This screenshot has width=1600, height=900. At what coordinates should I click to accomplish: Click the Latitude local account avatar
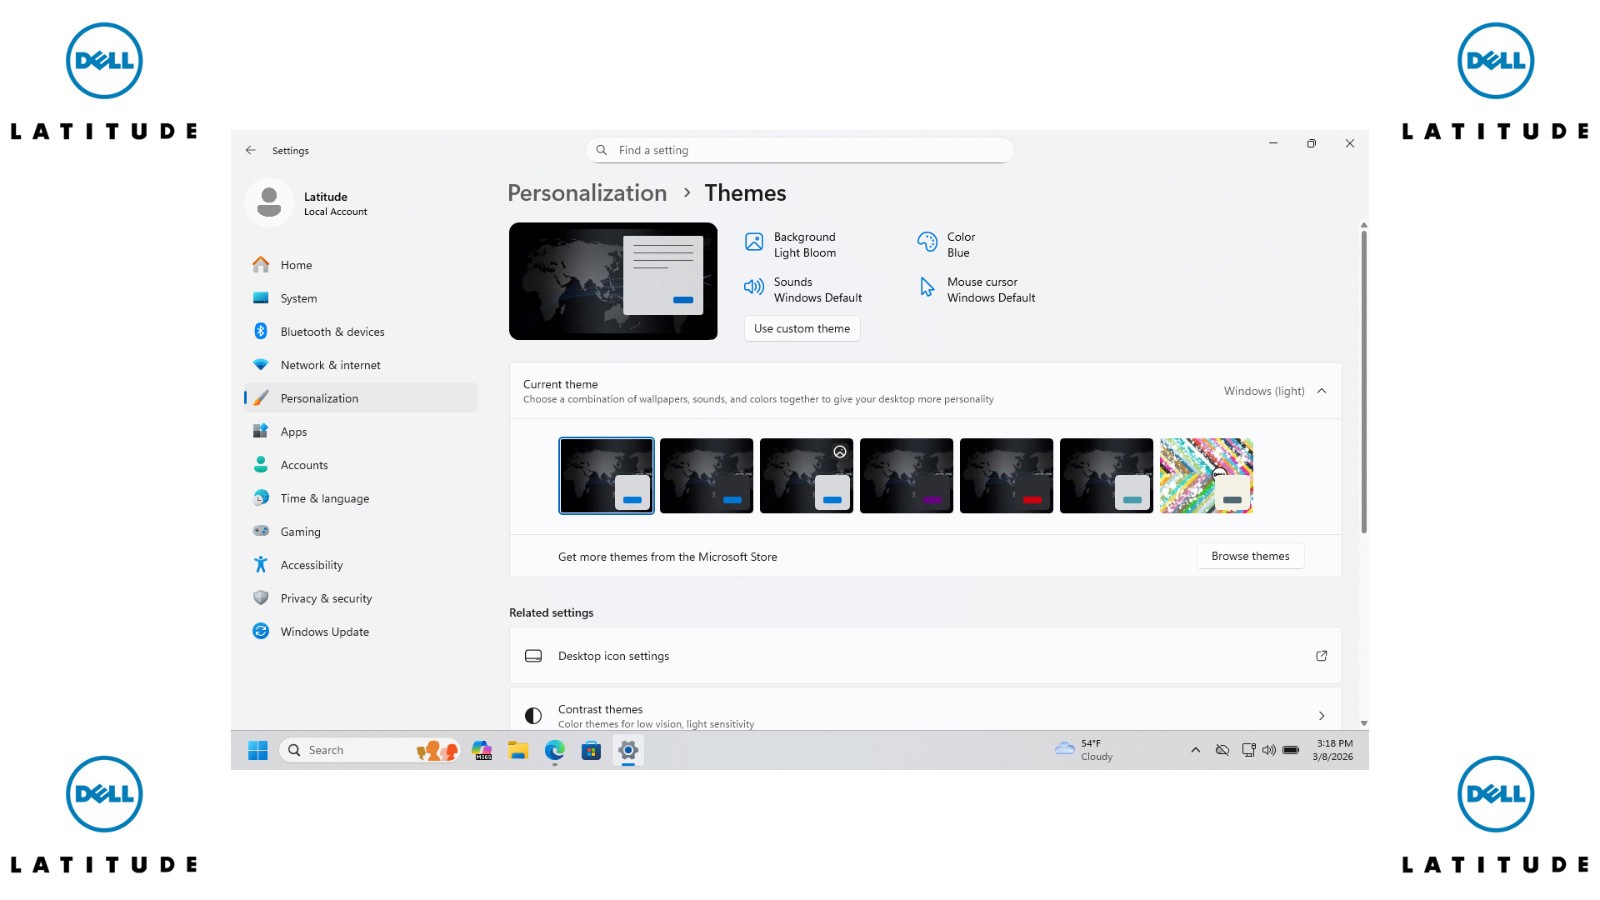(x=269, y=203)
